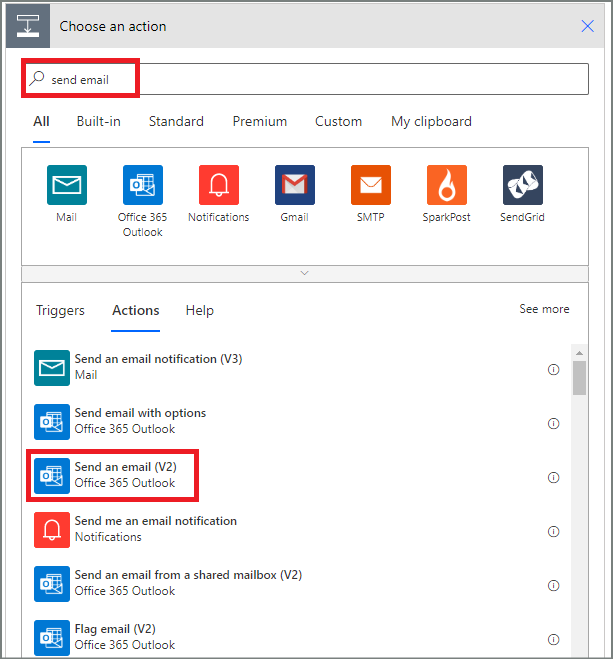613x659 pixels.
Task: Show info for Send an email notification (V3)
Action: 553,369
